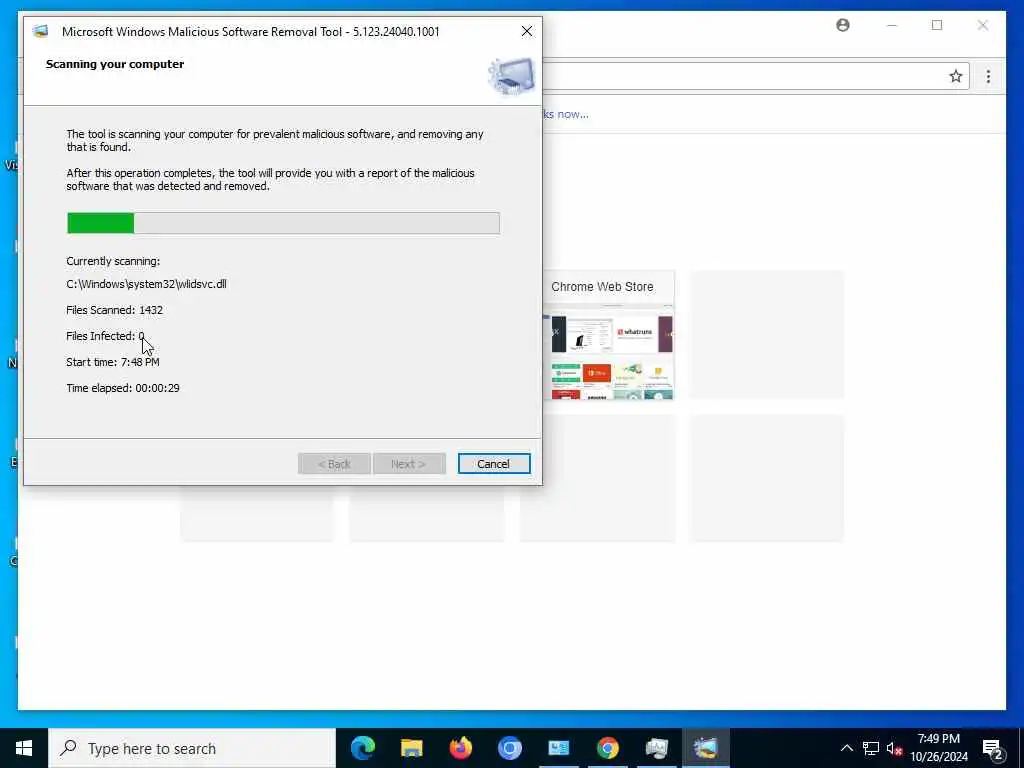
Task: Open the taskbar clock and date
Action: (x=938, y=748)
